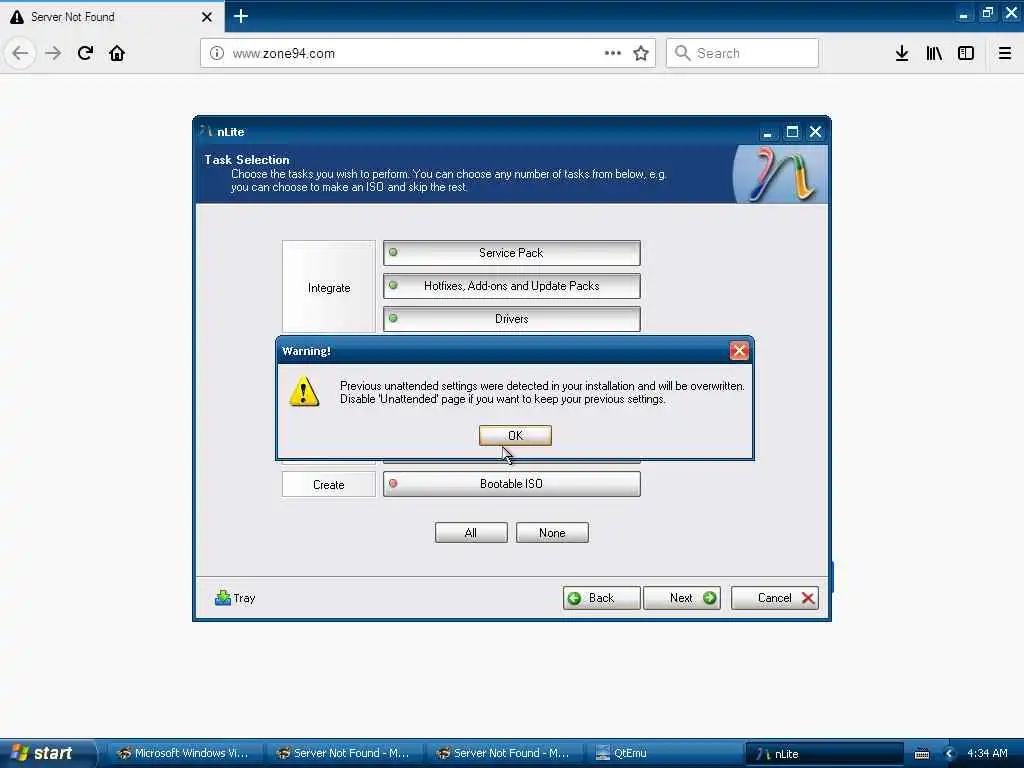Maximize the nLite window
1024x768 pixels.
click(792, 132)
